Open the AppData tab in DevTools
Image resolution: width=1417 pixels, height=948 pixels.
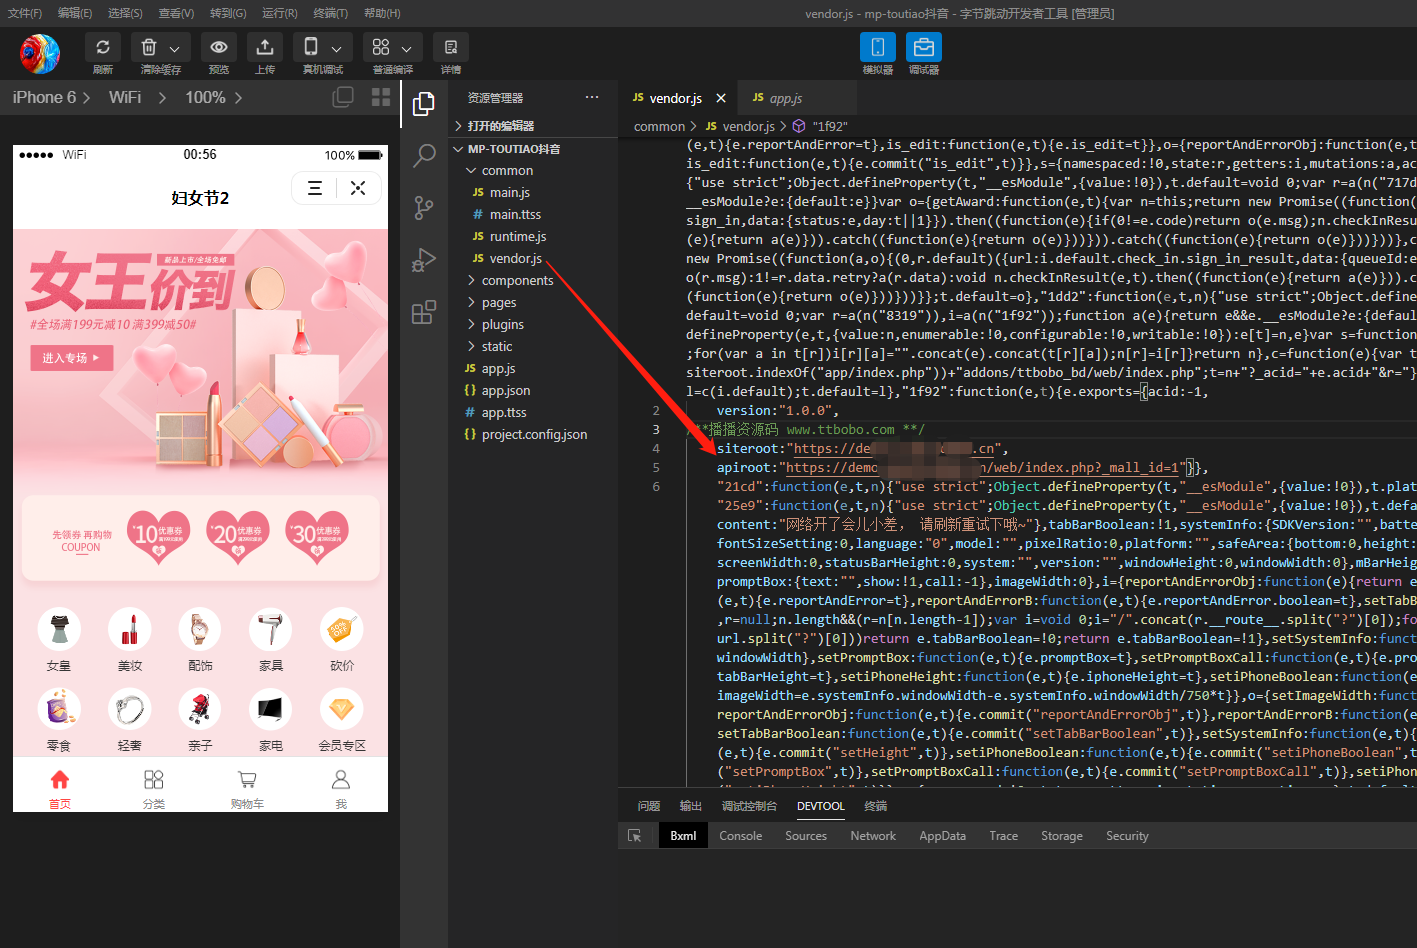943,836
